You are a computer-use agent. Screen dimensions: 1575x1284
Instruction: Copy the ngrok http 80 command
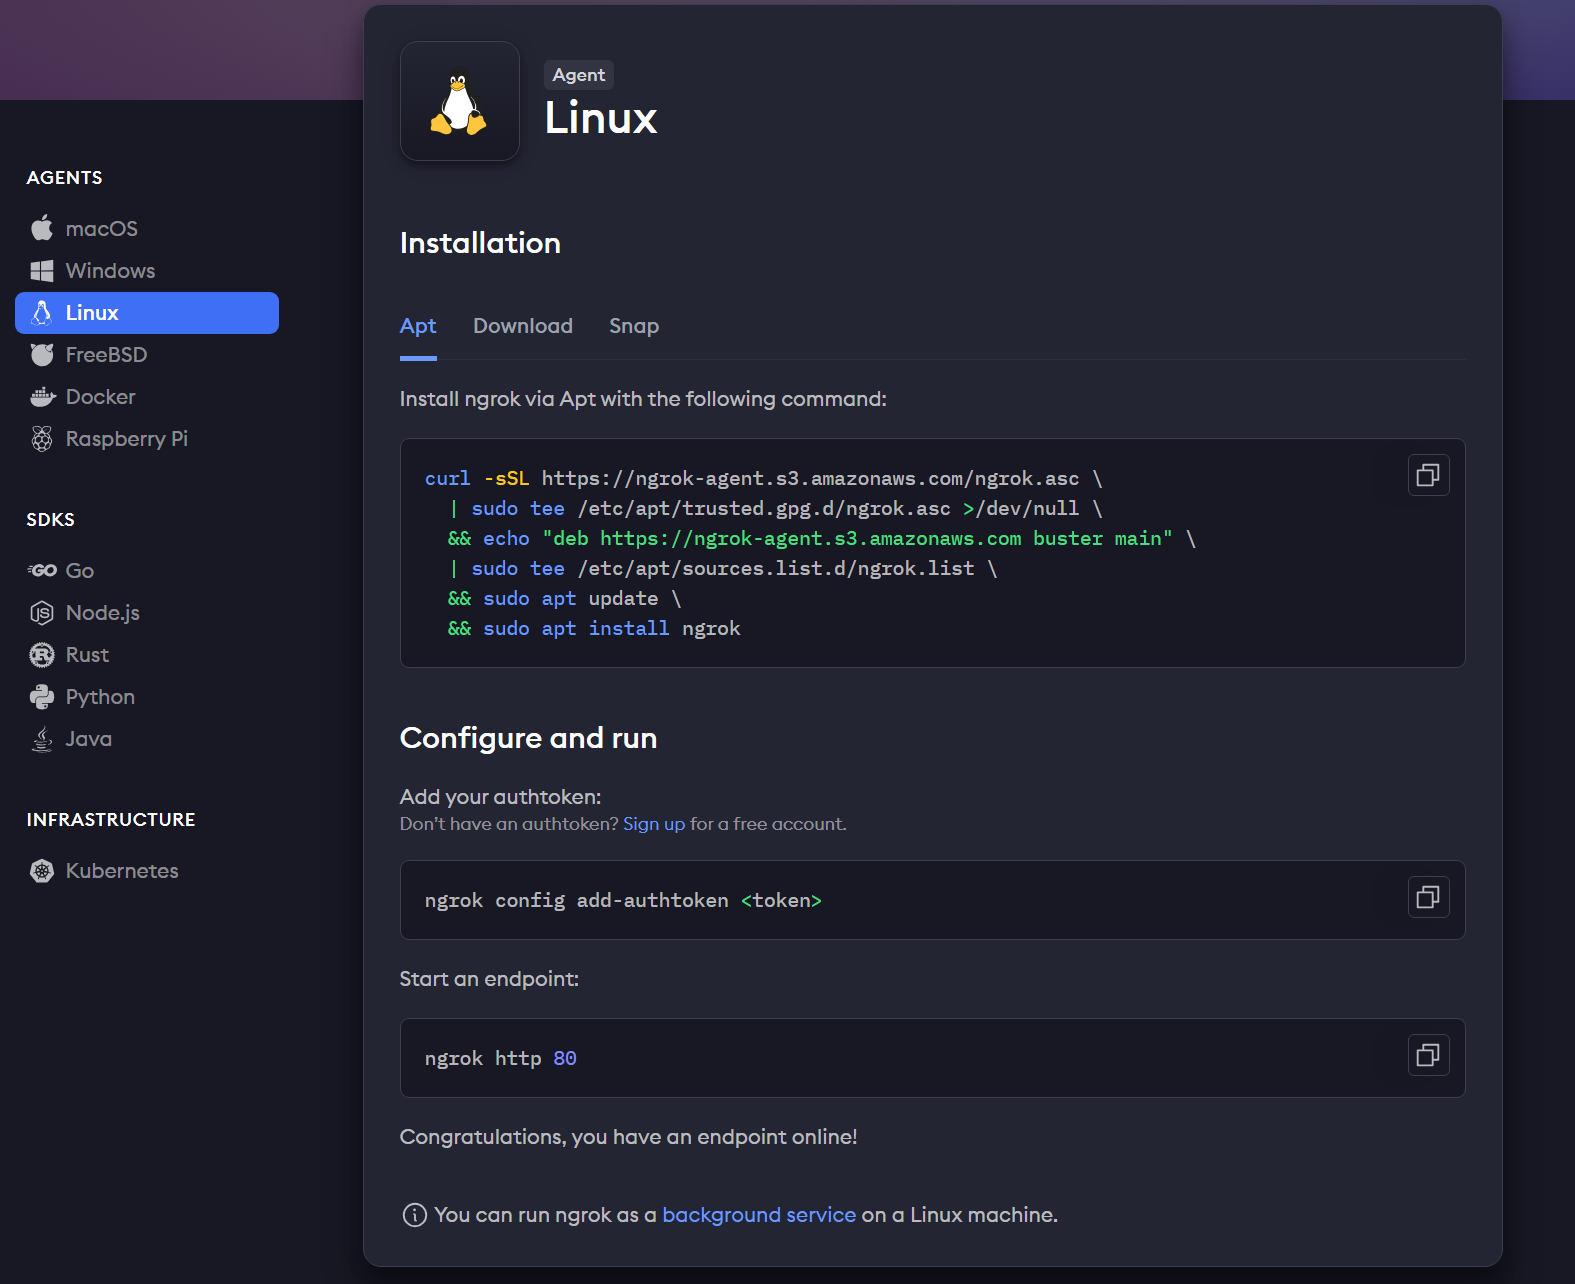pyautogui.click(x=1429, y=1055)
